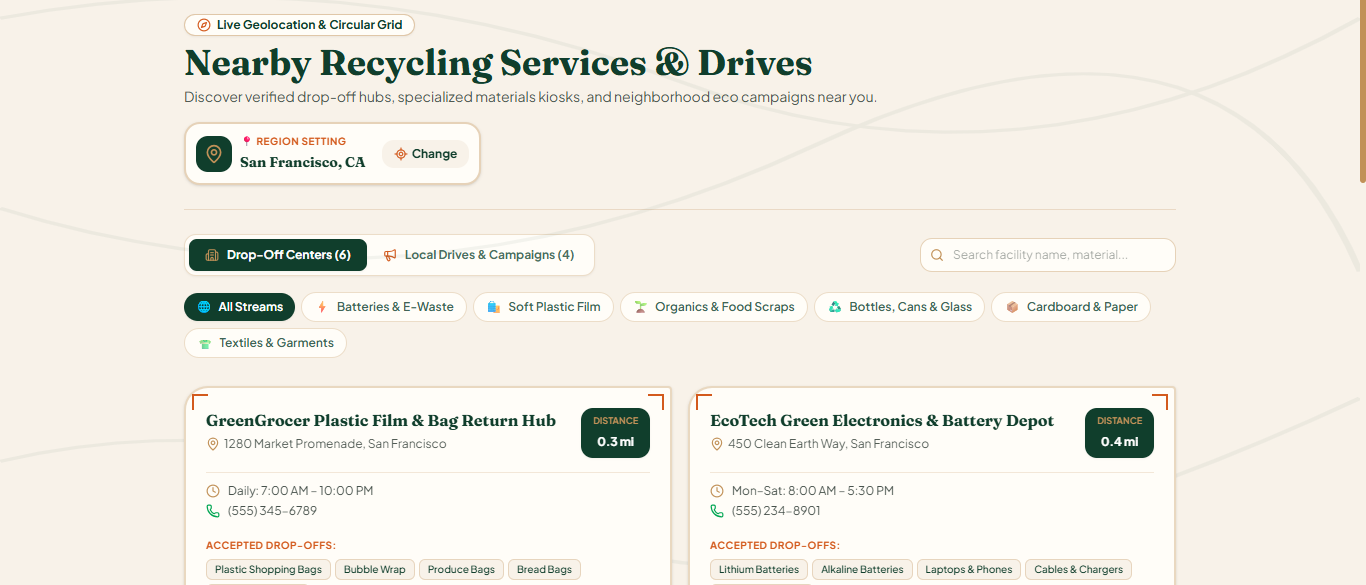
Task: Focus the search facility name field
Action: coord(1048,255)
